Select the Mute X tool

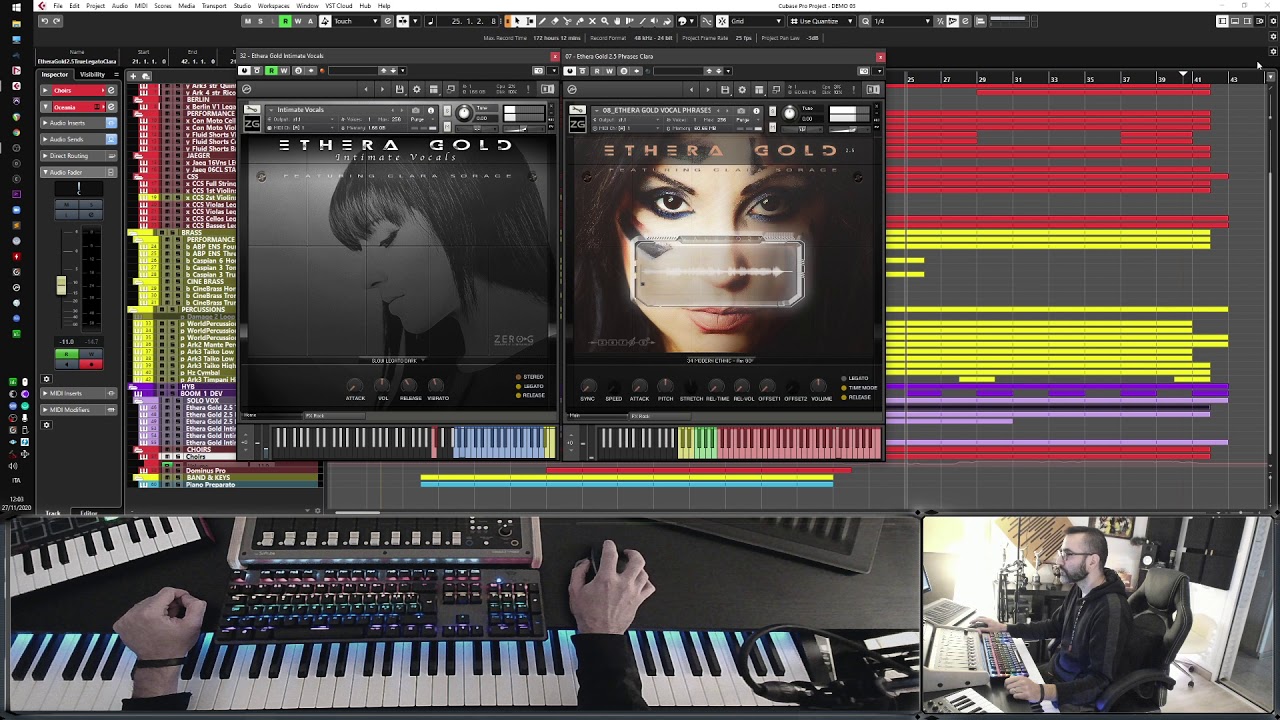(x=592, y=21)
